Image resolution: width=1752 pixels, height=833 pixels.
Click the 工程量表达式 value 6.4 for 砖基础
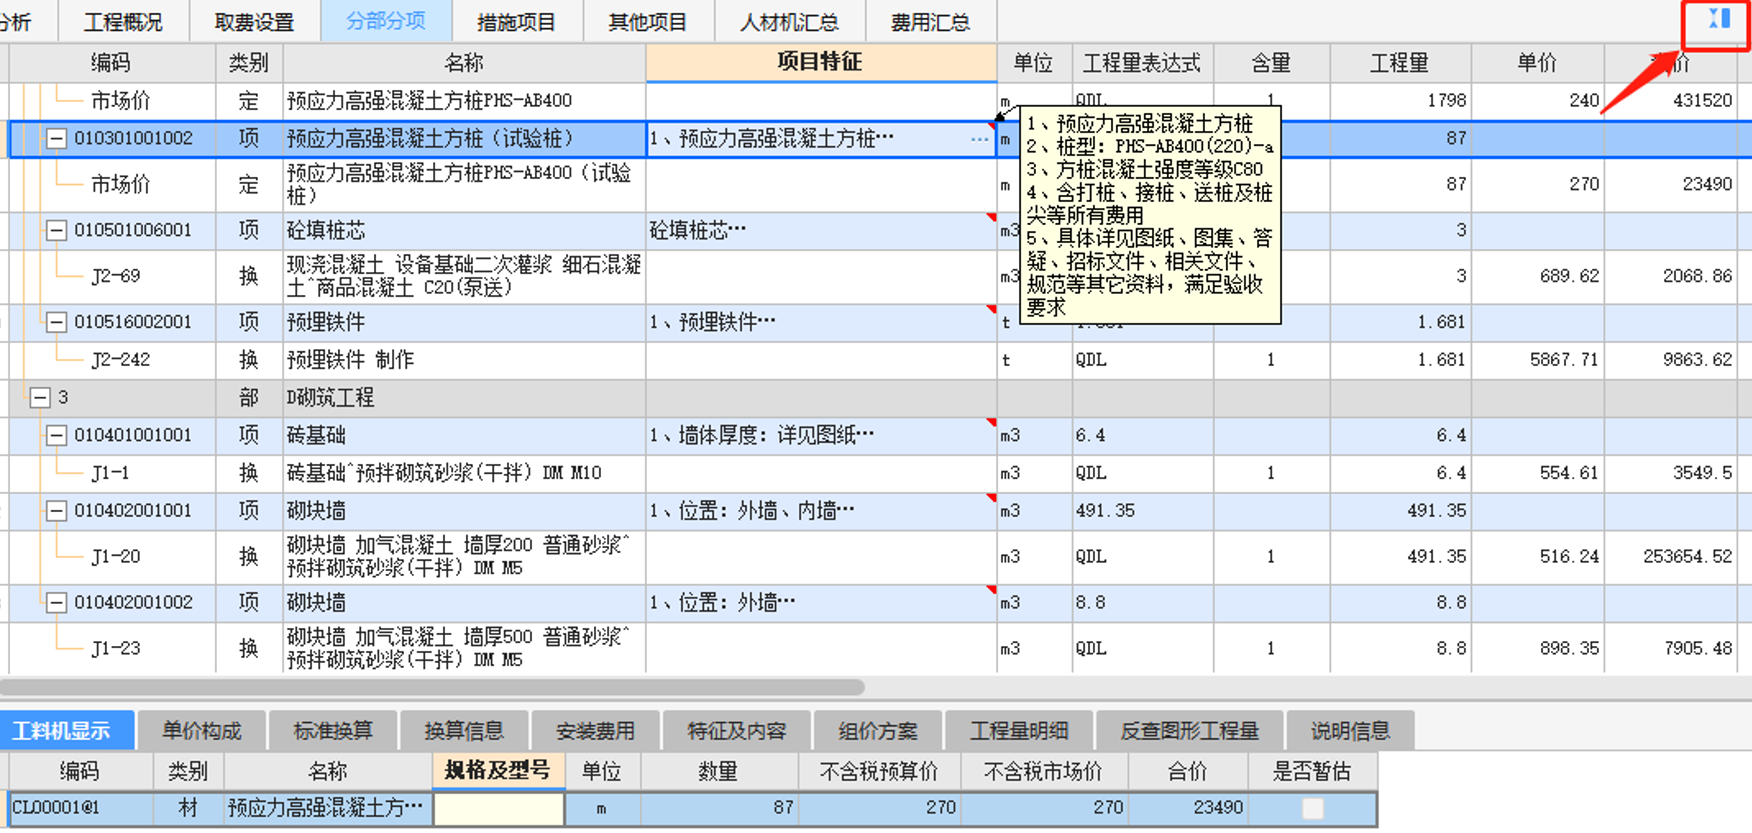pos(1090,436)
